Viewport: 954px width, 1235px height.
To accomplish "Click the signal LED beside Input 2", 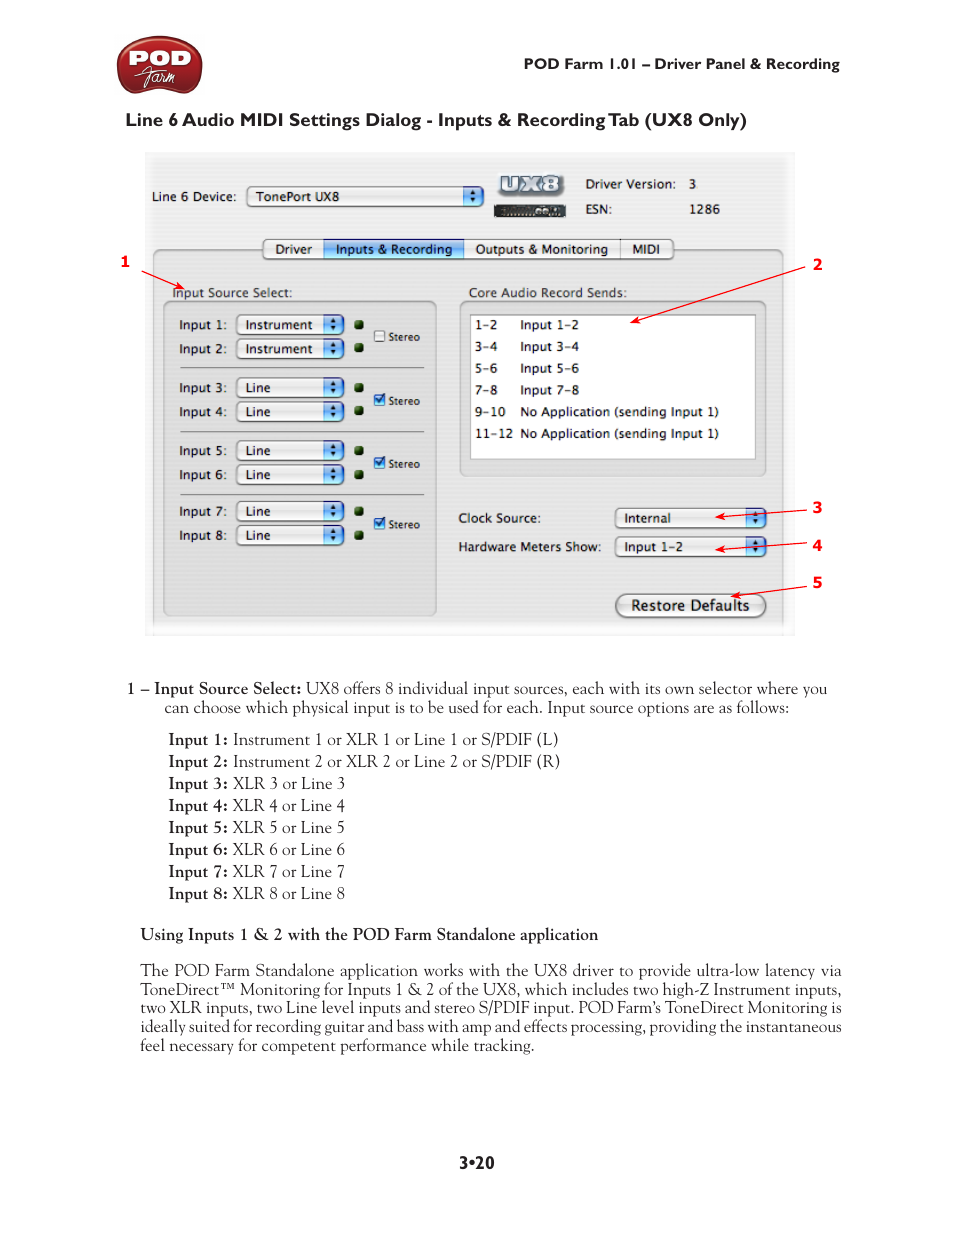I will coord(359,349).
